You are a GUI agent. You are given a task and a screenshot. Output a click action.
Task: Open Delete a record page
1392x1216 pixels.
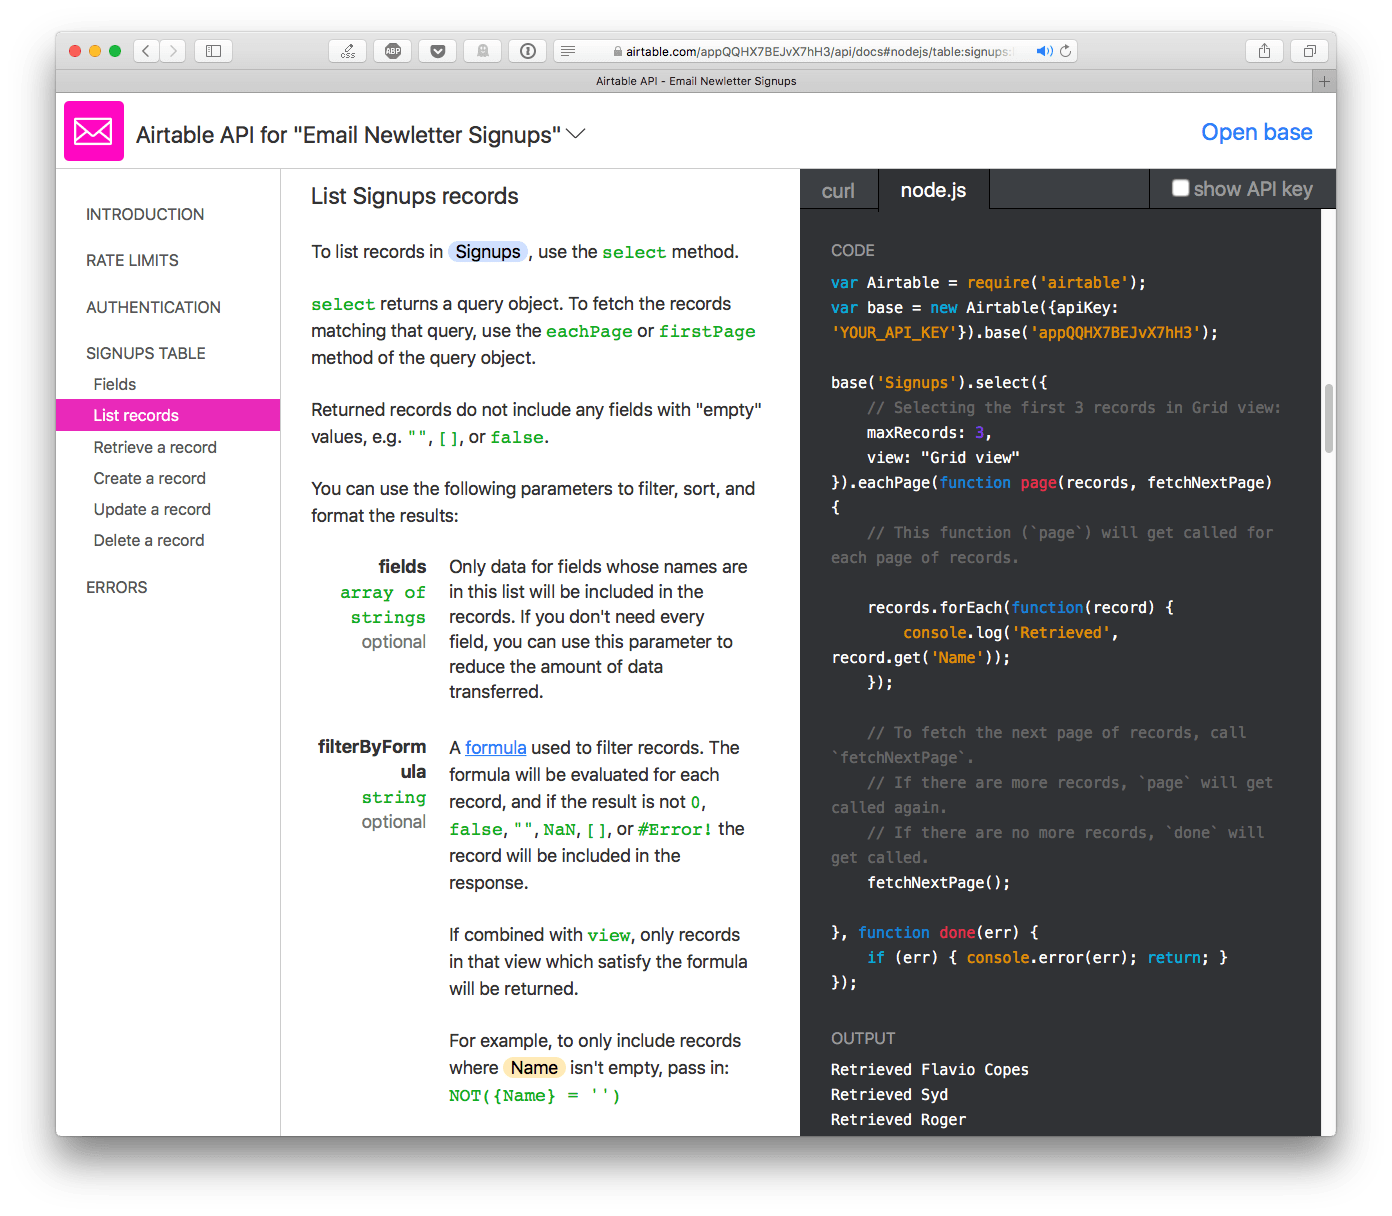tap(148, 540)
